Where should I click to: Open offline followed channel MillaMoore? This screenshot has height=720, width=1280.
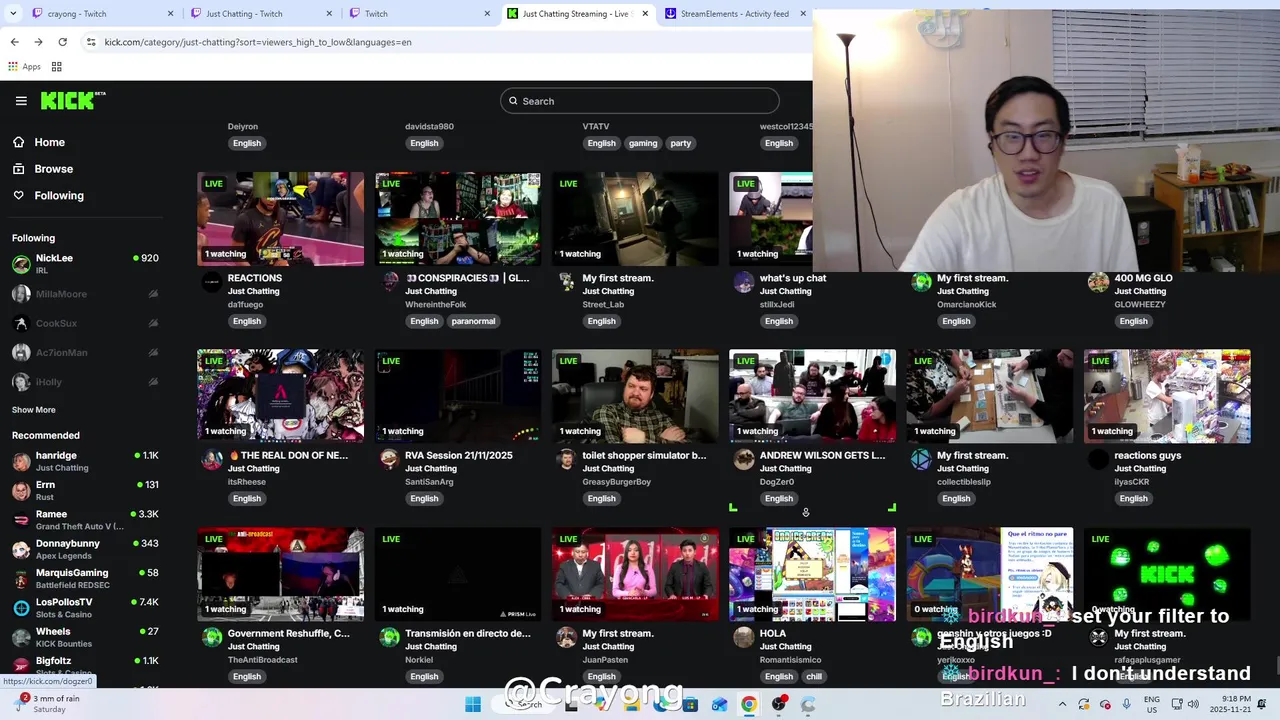(x=85, y=294)
